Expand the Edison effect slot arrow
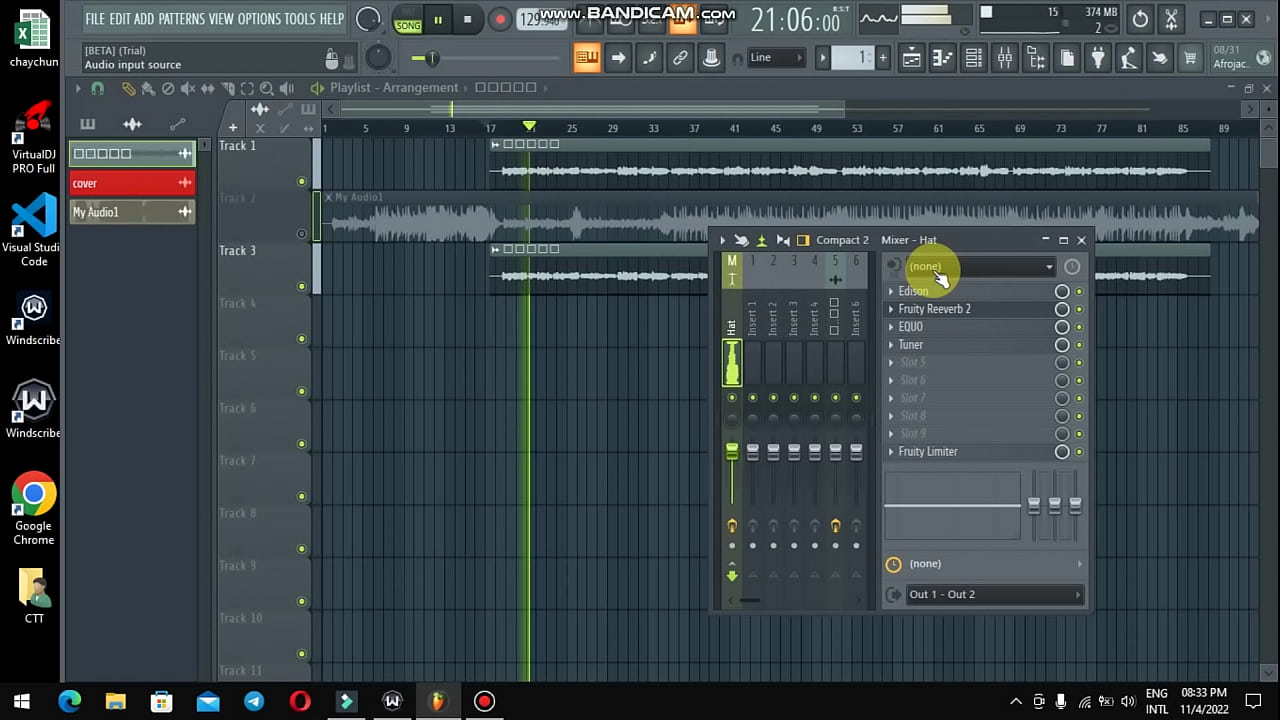This screenshot has height=720, width=1280. [x=891, y=291]
